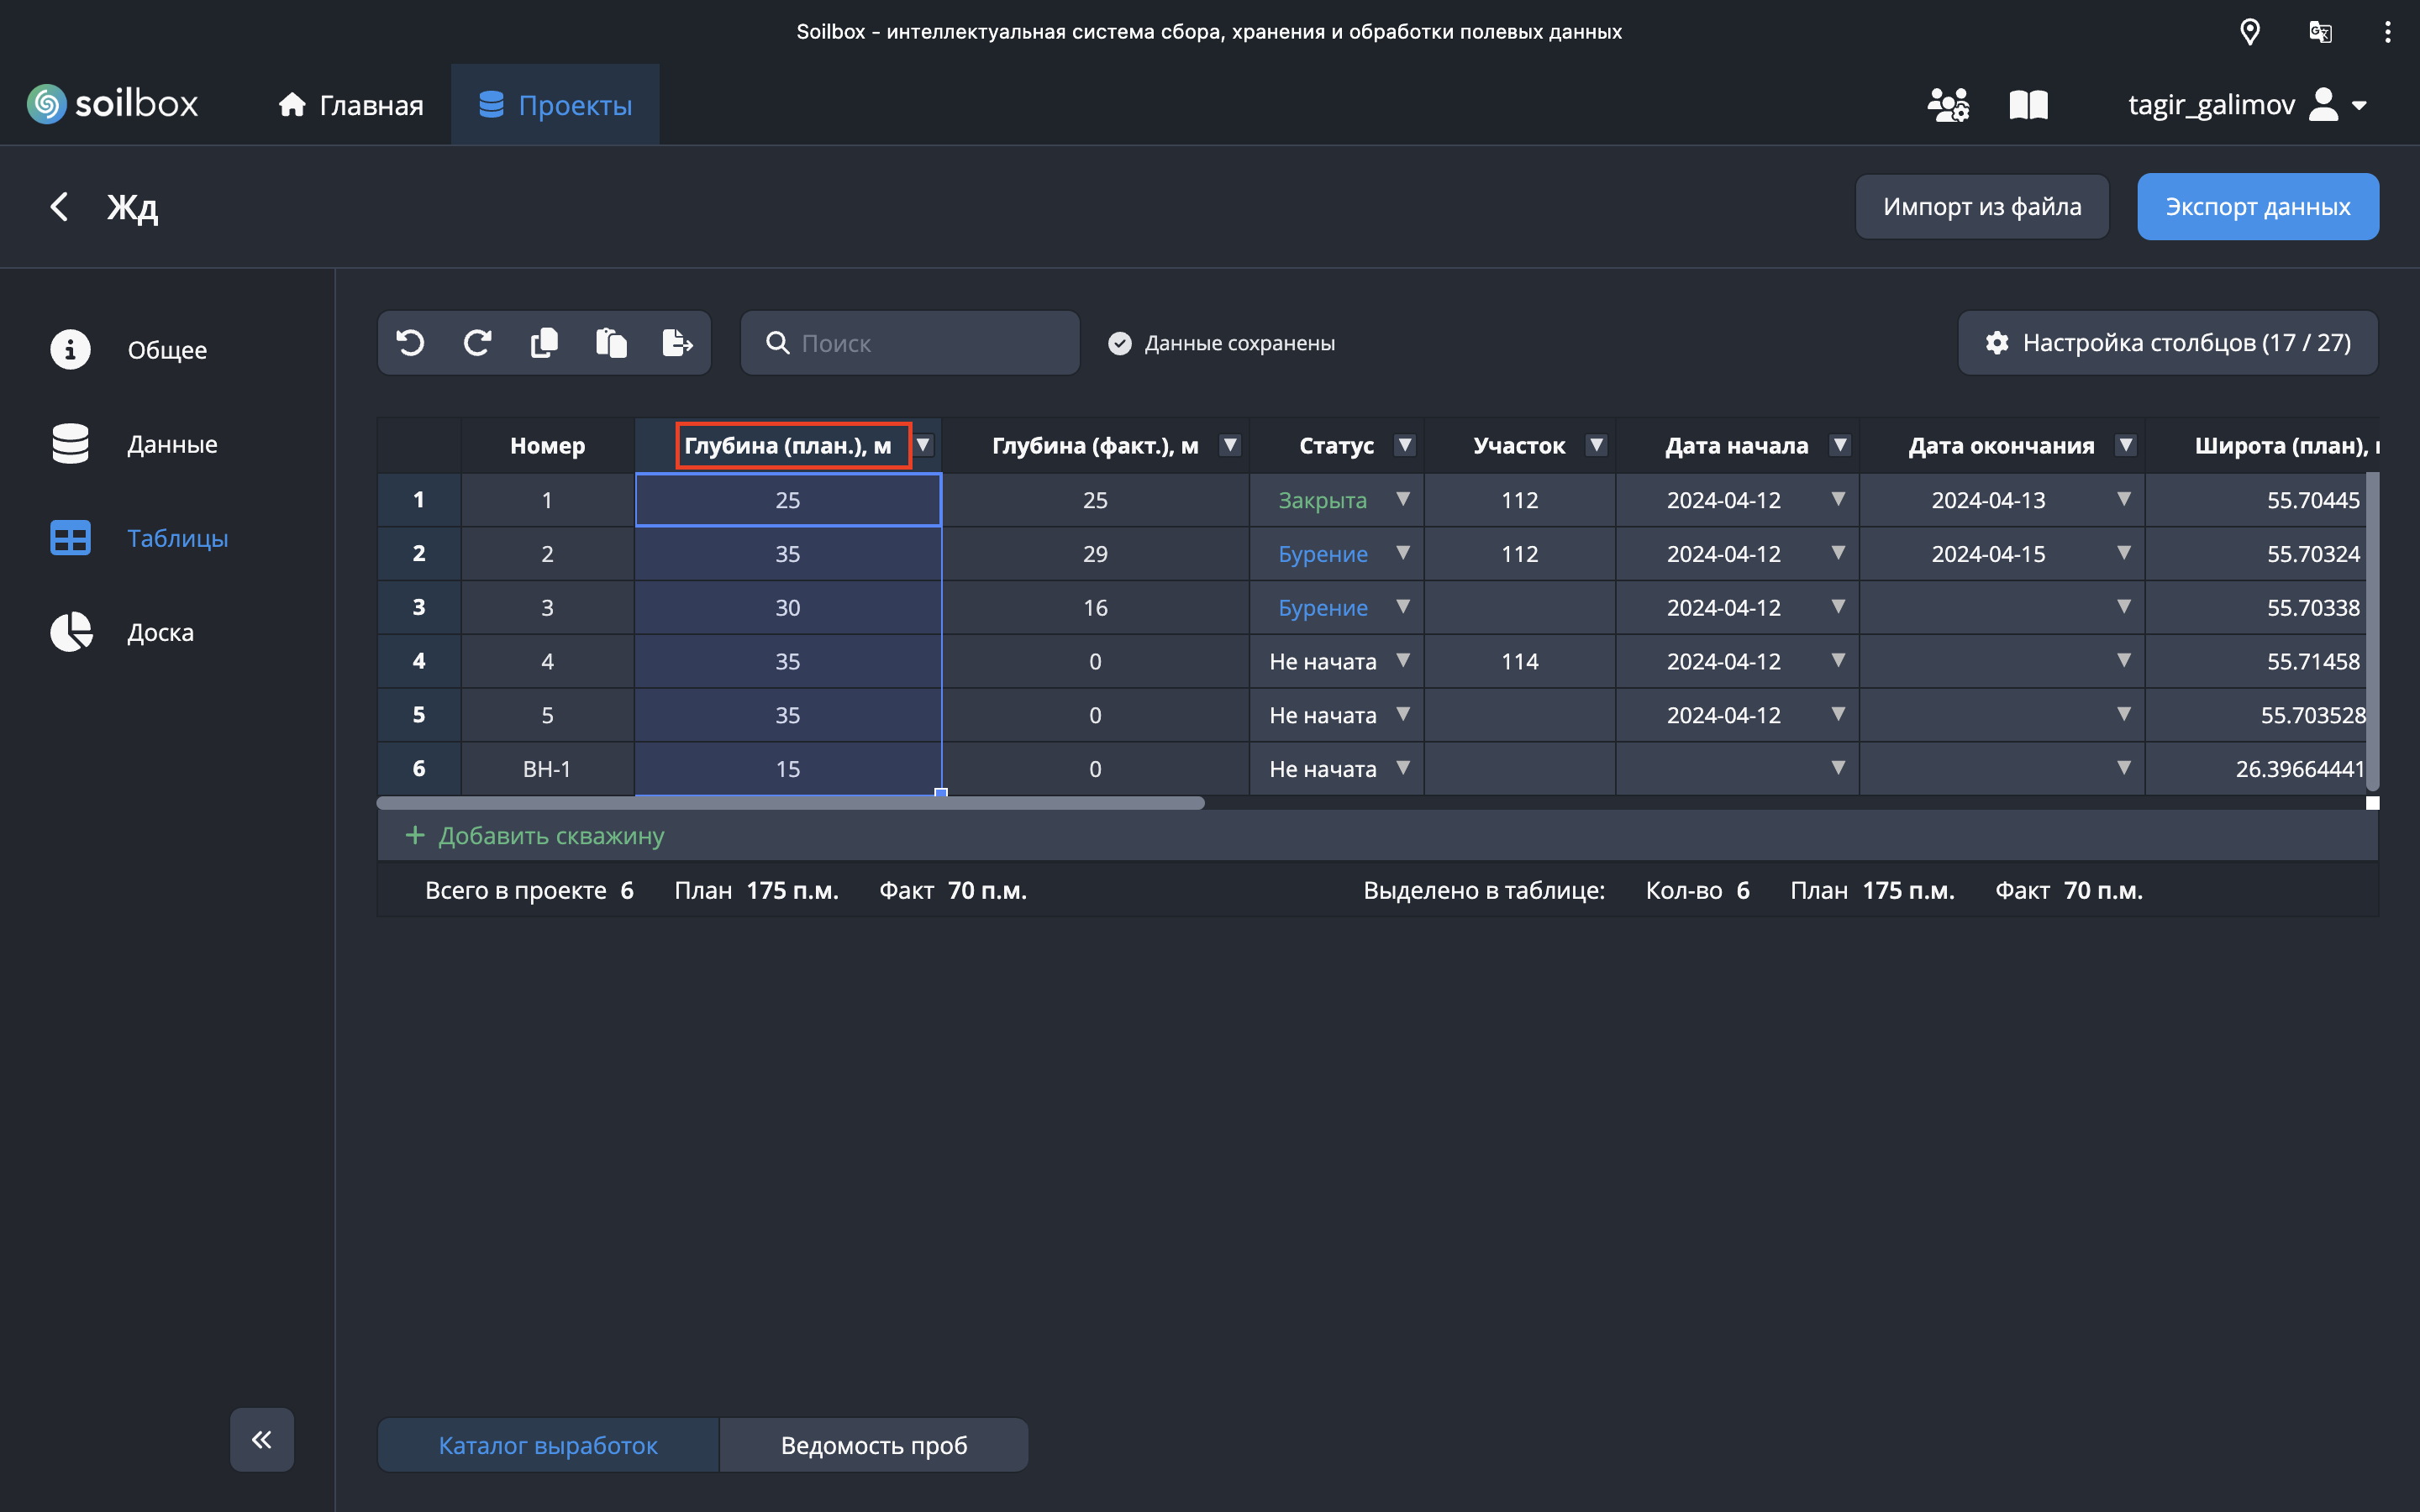This screenshot has height=1512, width=2420.
Task: Open the documentation book icon
Action: [x=2028, y=105]
